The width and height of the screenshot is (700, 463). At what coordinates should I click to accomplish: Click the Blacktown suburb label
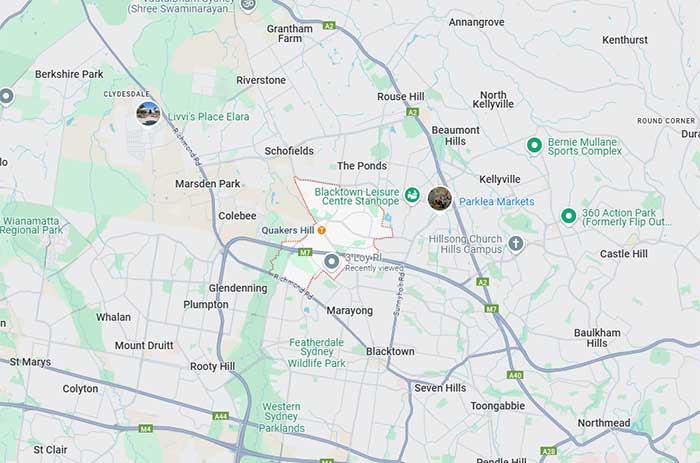pos(390,351)
